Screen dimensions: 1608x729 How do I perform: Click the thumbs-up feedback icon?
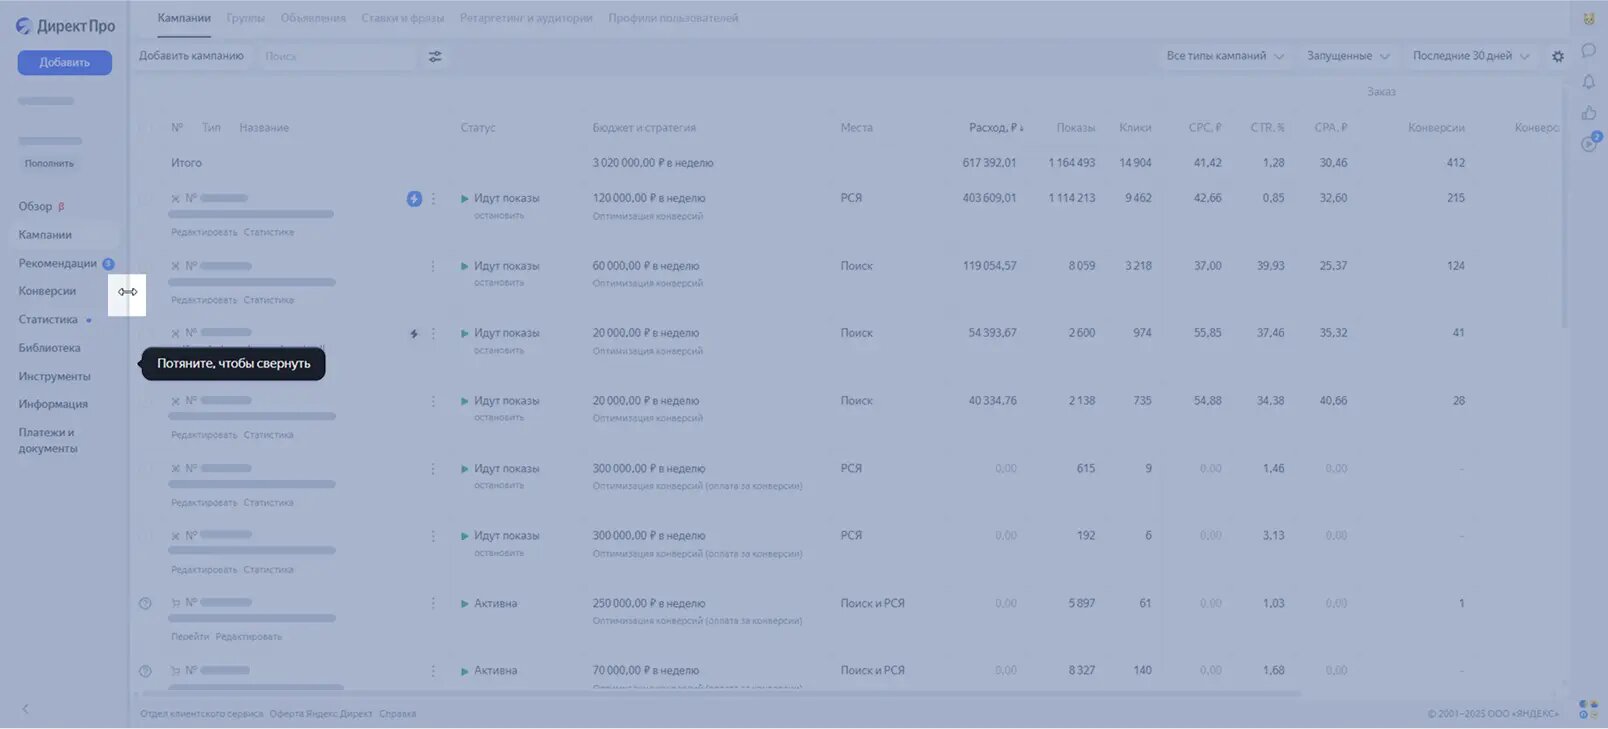click(x=1588, y=113)
